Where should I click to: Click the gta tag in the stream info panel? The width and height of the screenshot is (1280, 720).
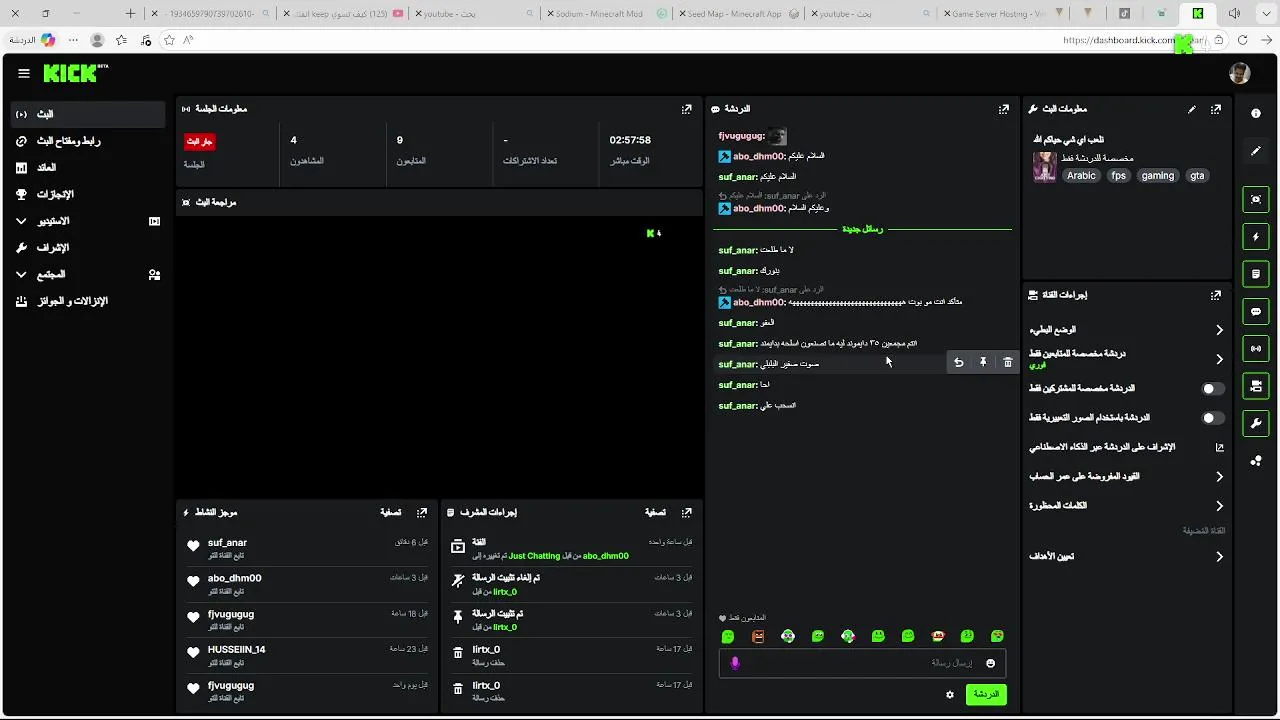(x=1197, y=175)
